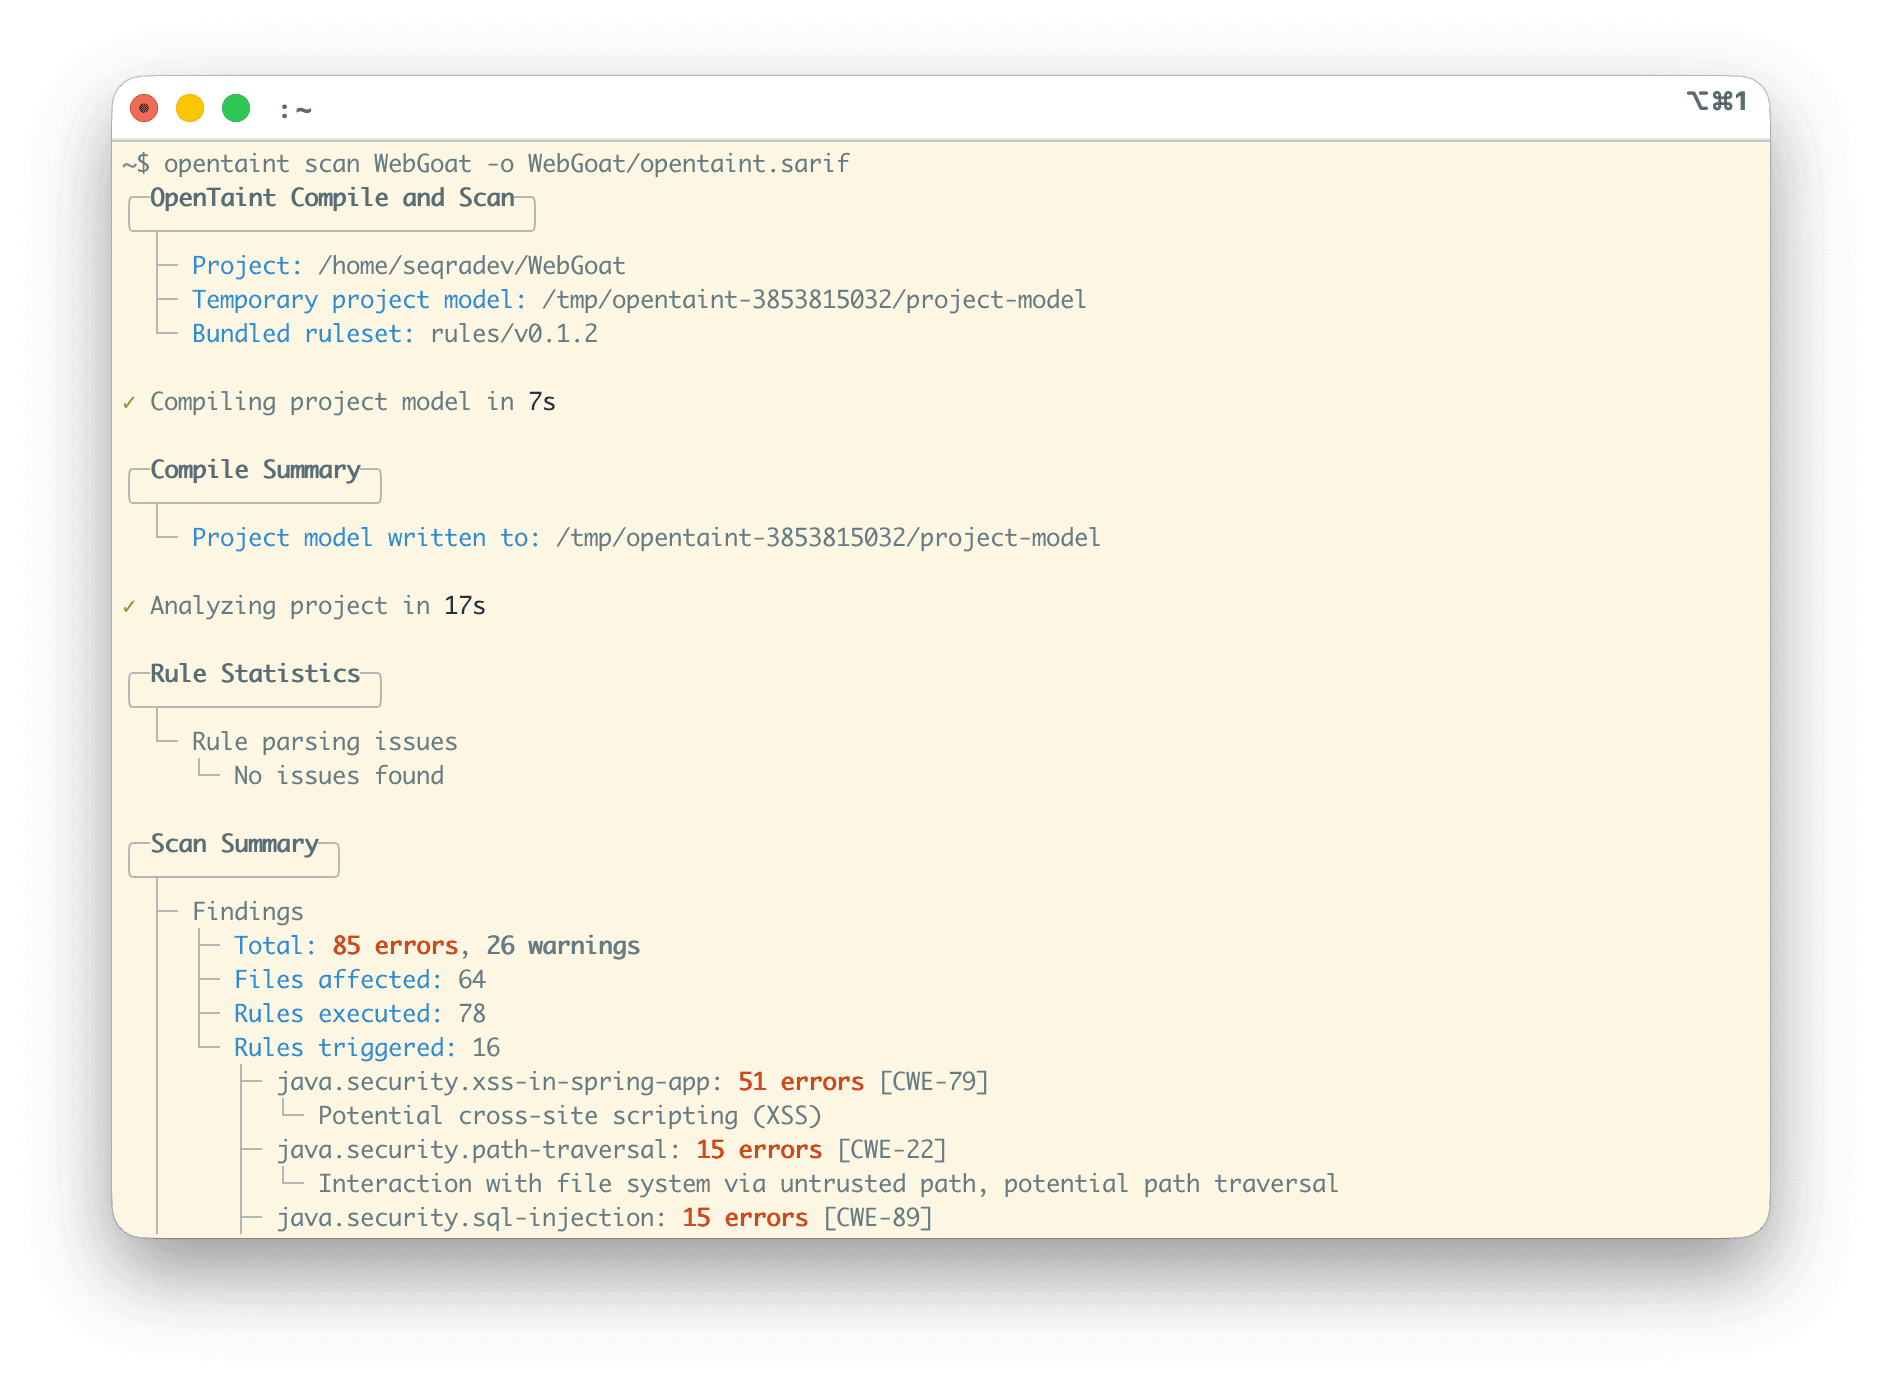Click the ruleset version rules/v0.1.2
The height and width of the screenshot is (1386, 1882).
click(x=514, y=334)
